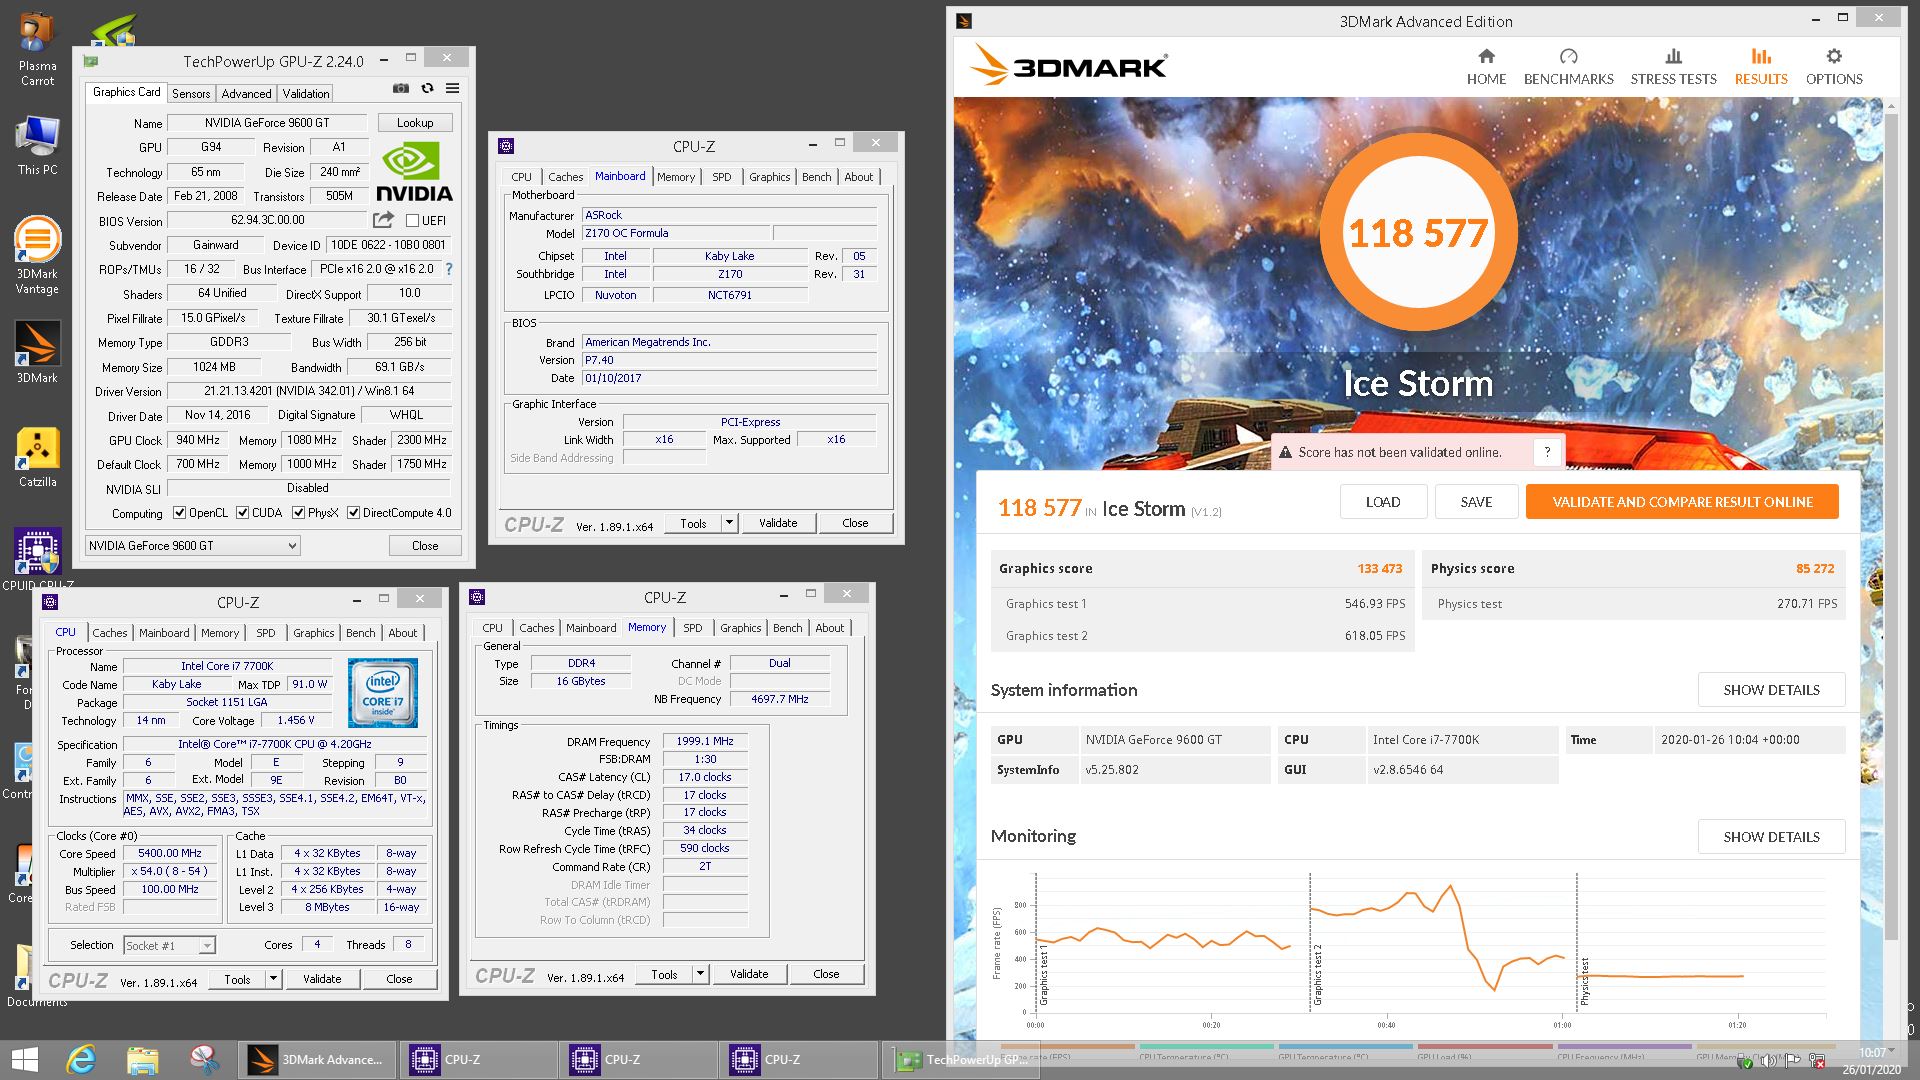Viewport: 1920px width, 1080px height.
Task: Click the NVIDIA logo in GPU-Z
Action: click(x=415, y=172)
